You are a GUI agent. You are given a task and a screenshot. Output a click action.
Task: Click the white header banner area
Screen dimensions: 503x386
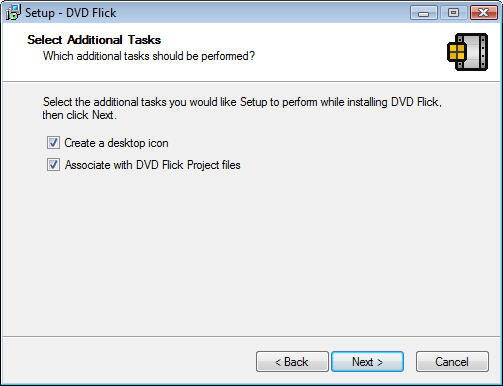251,52
